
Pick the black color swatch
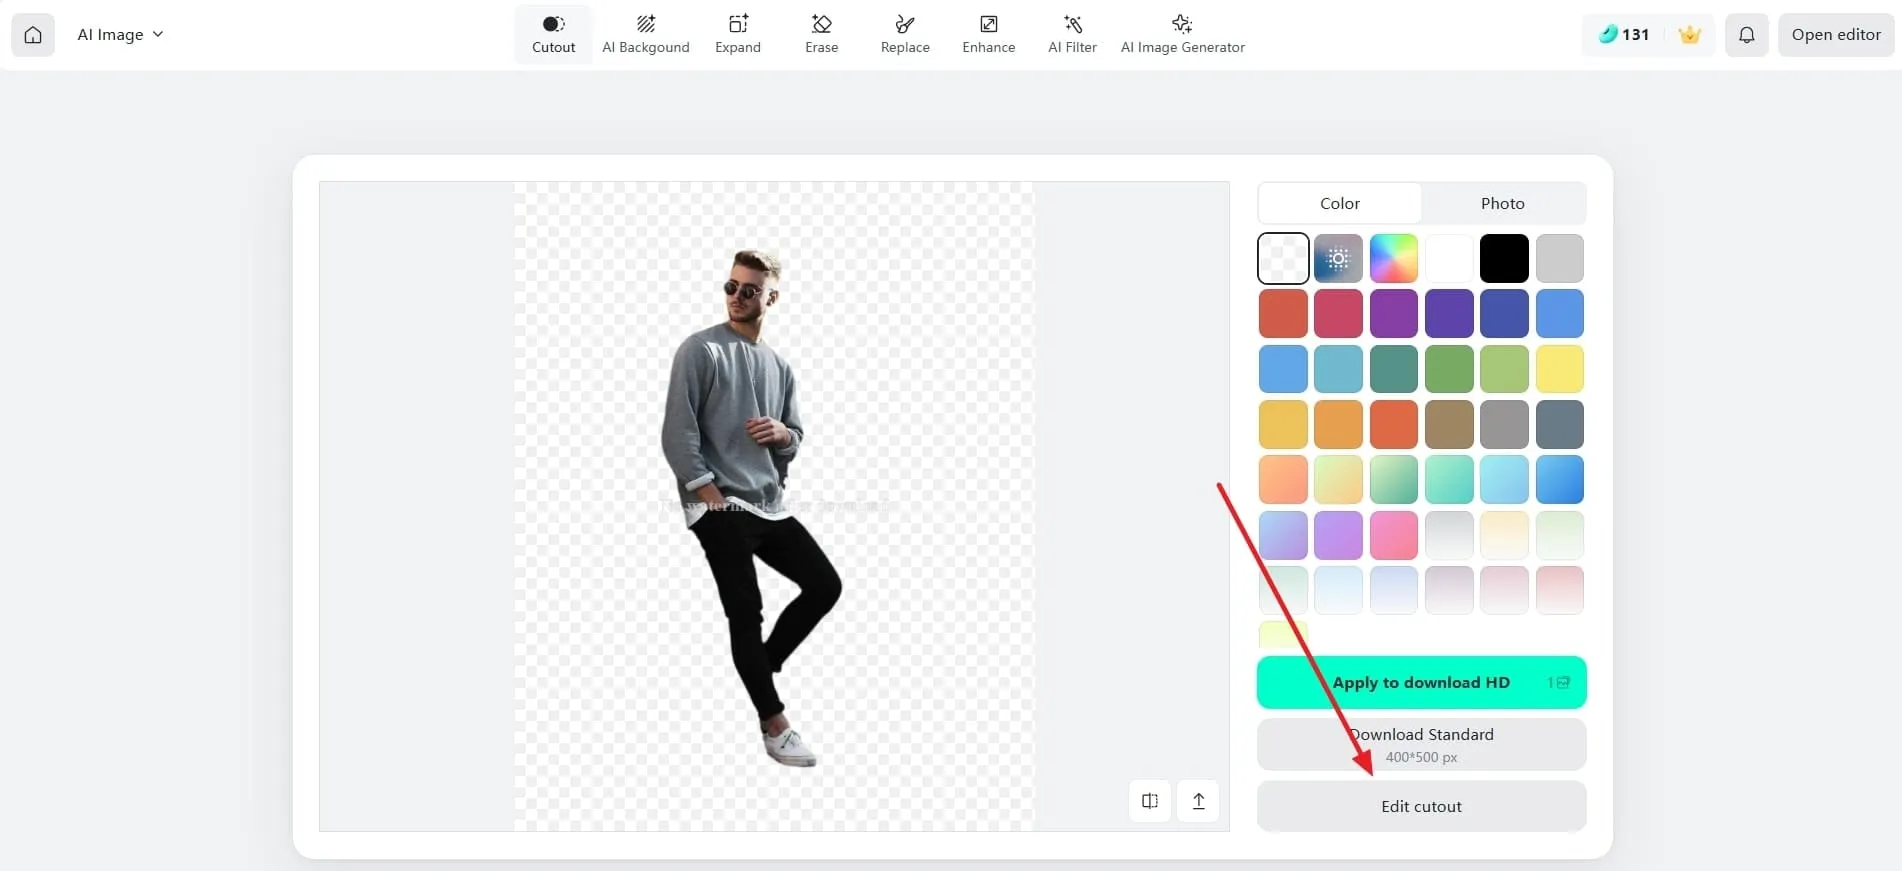1504,259
